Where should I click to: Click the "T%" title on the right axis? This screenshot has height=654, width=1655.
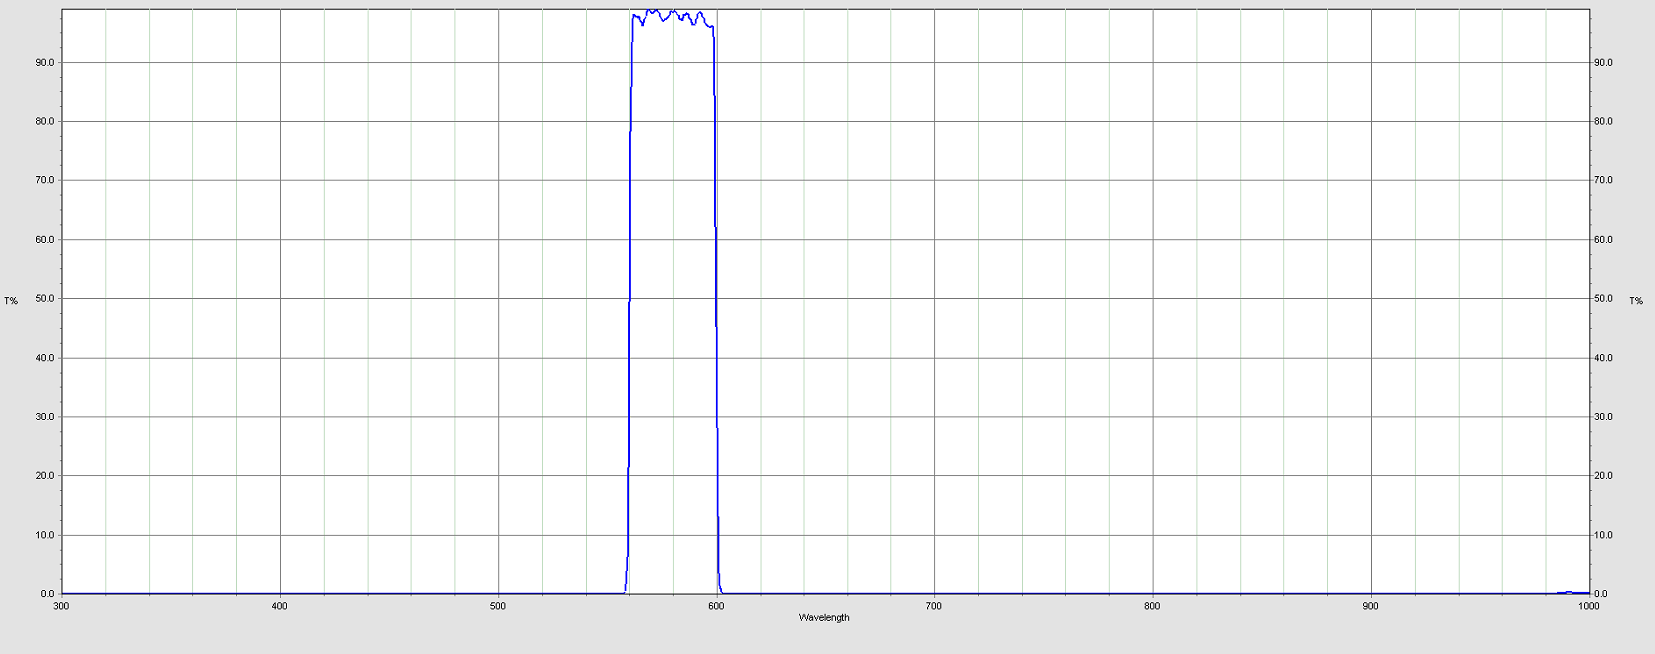point(1636,301)
